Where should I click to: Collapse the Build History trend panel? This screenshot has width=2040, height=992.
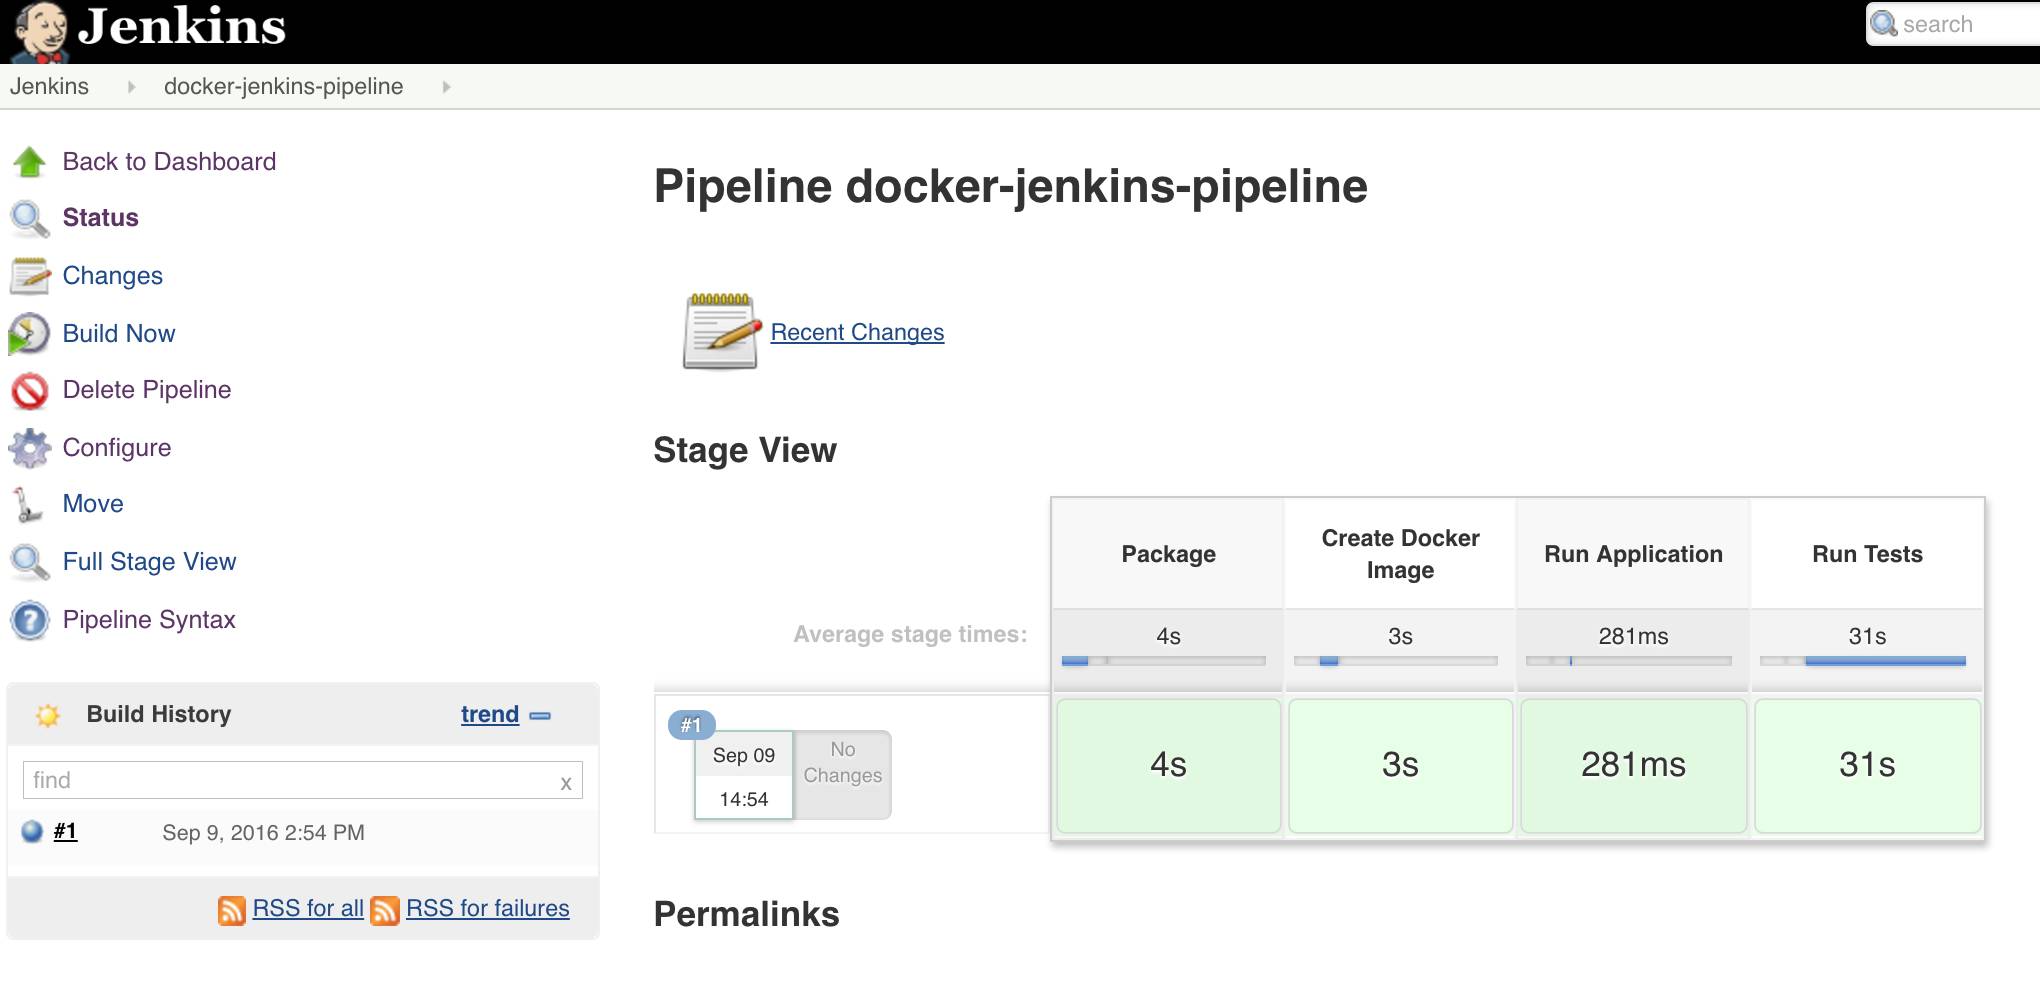541,716
